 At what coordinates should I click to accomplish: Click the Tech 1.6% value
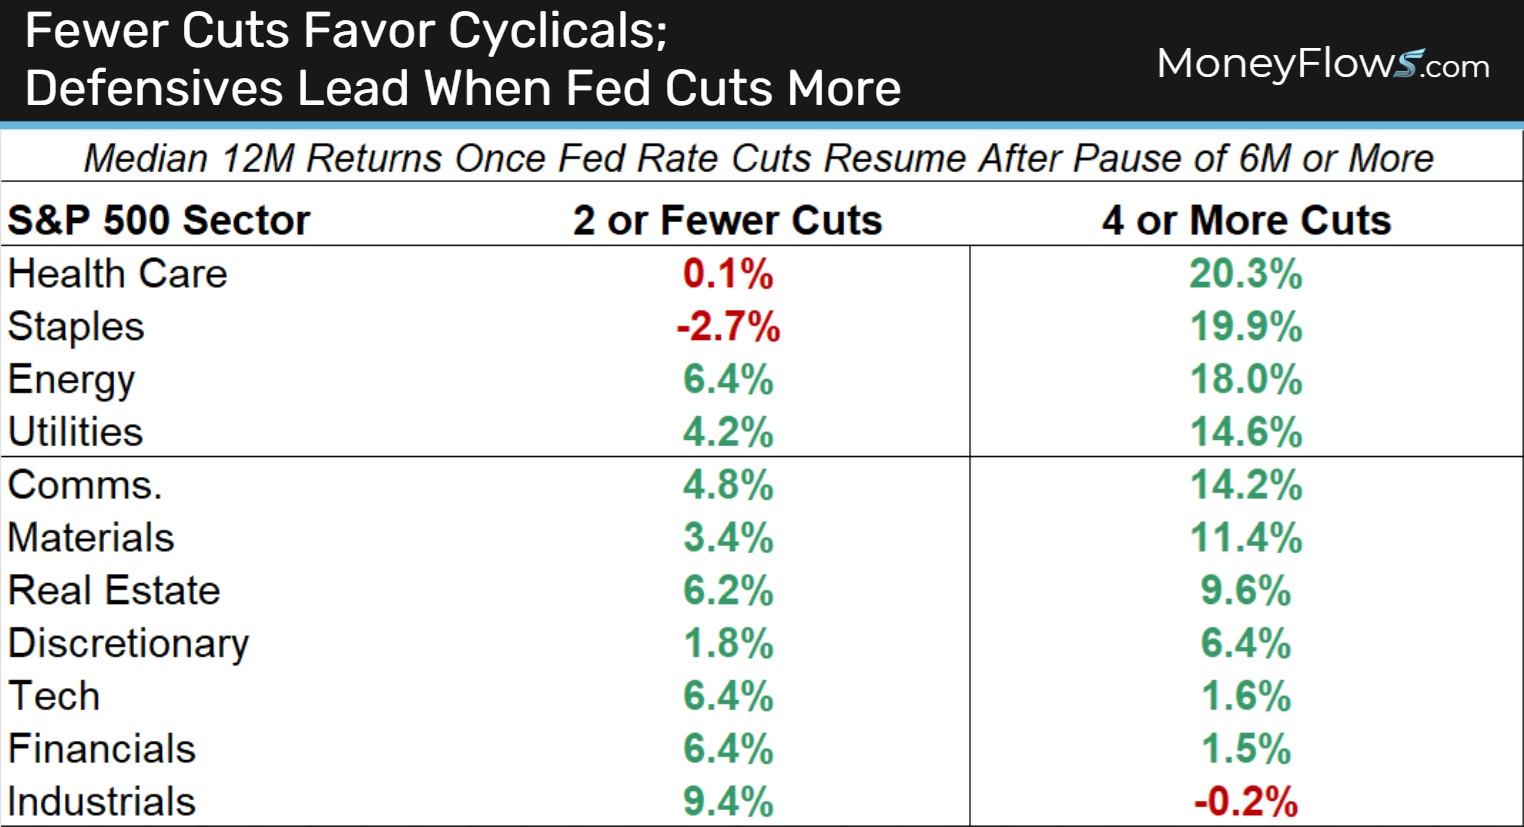click(1246, 697)
